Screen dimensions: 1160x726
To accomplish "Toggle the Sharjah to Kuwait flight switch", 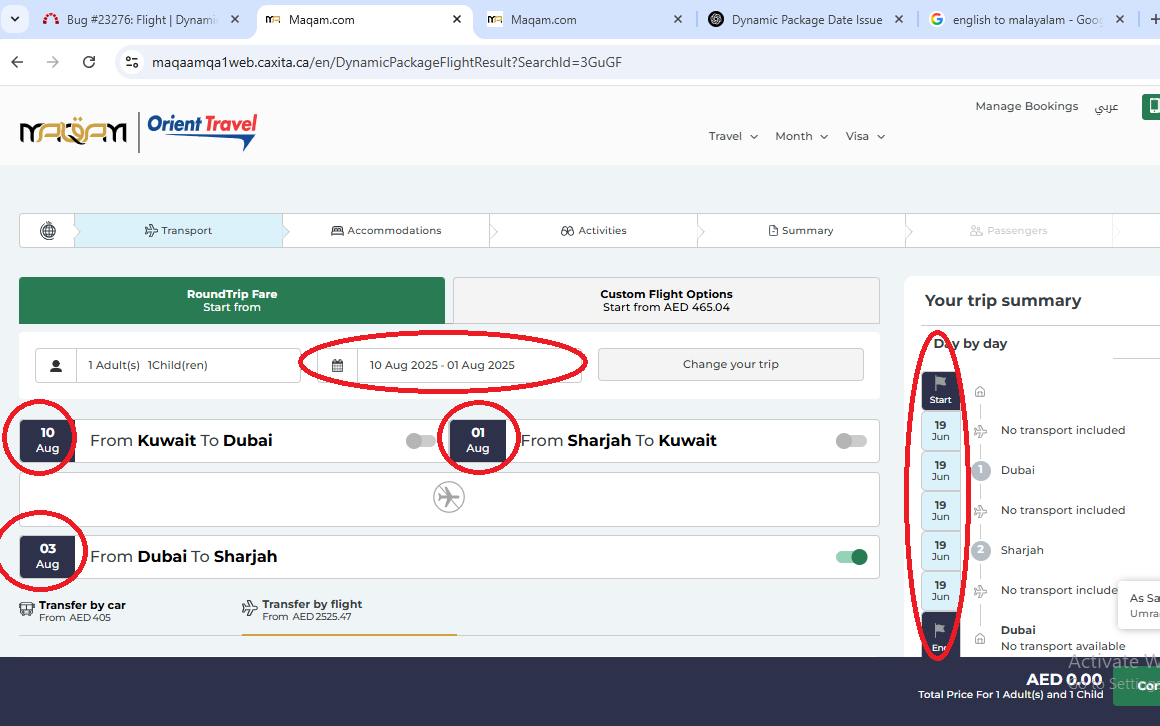I will point(850,441).
